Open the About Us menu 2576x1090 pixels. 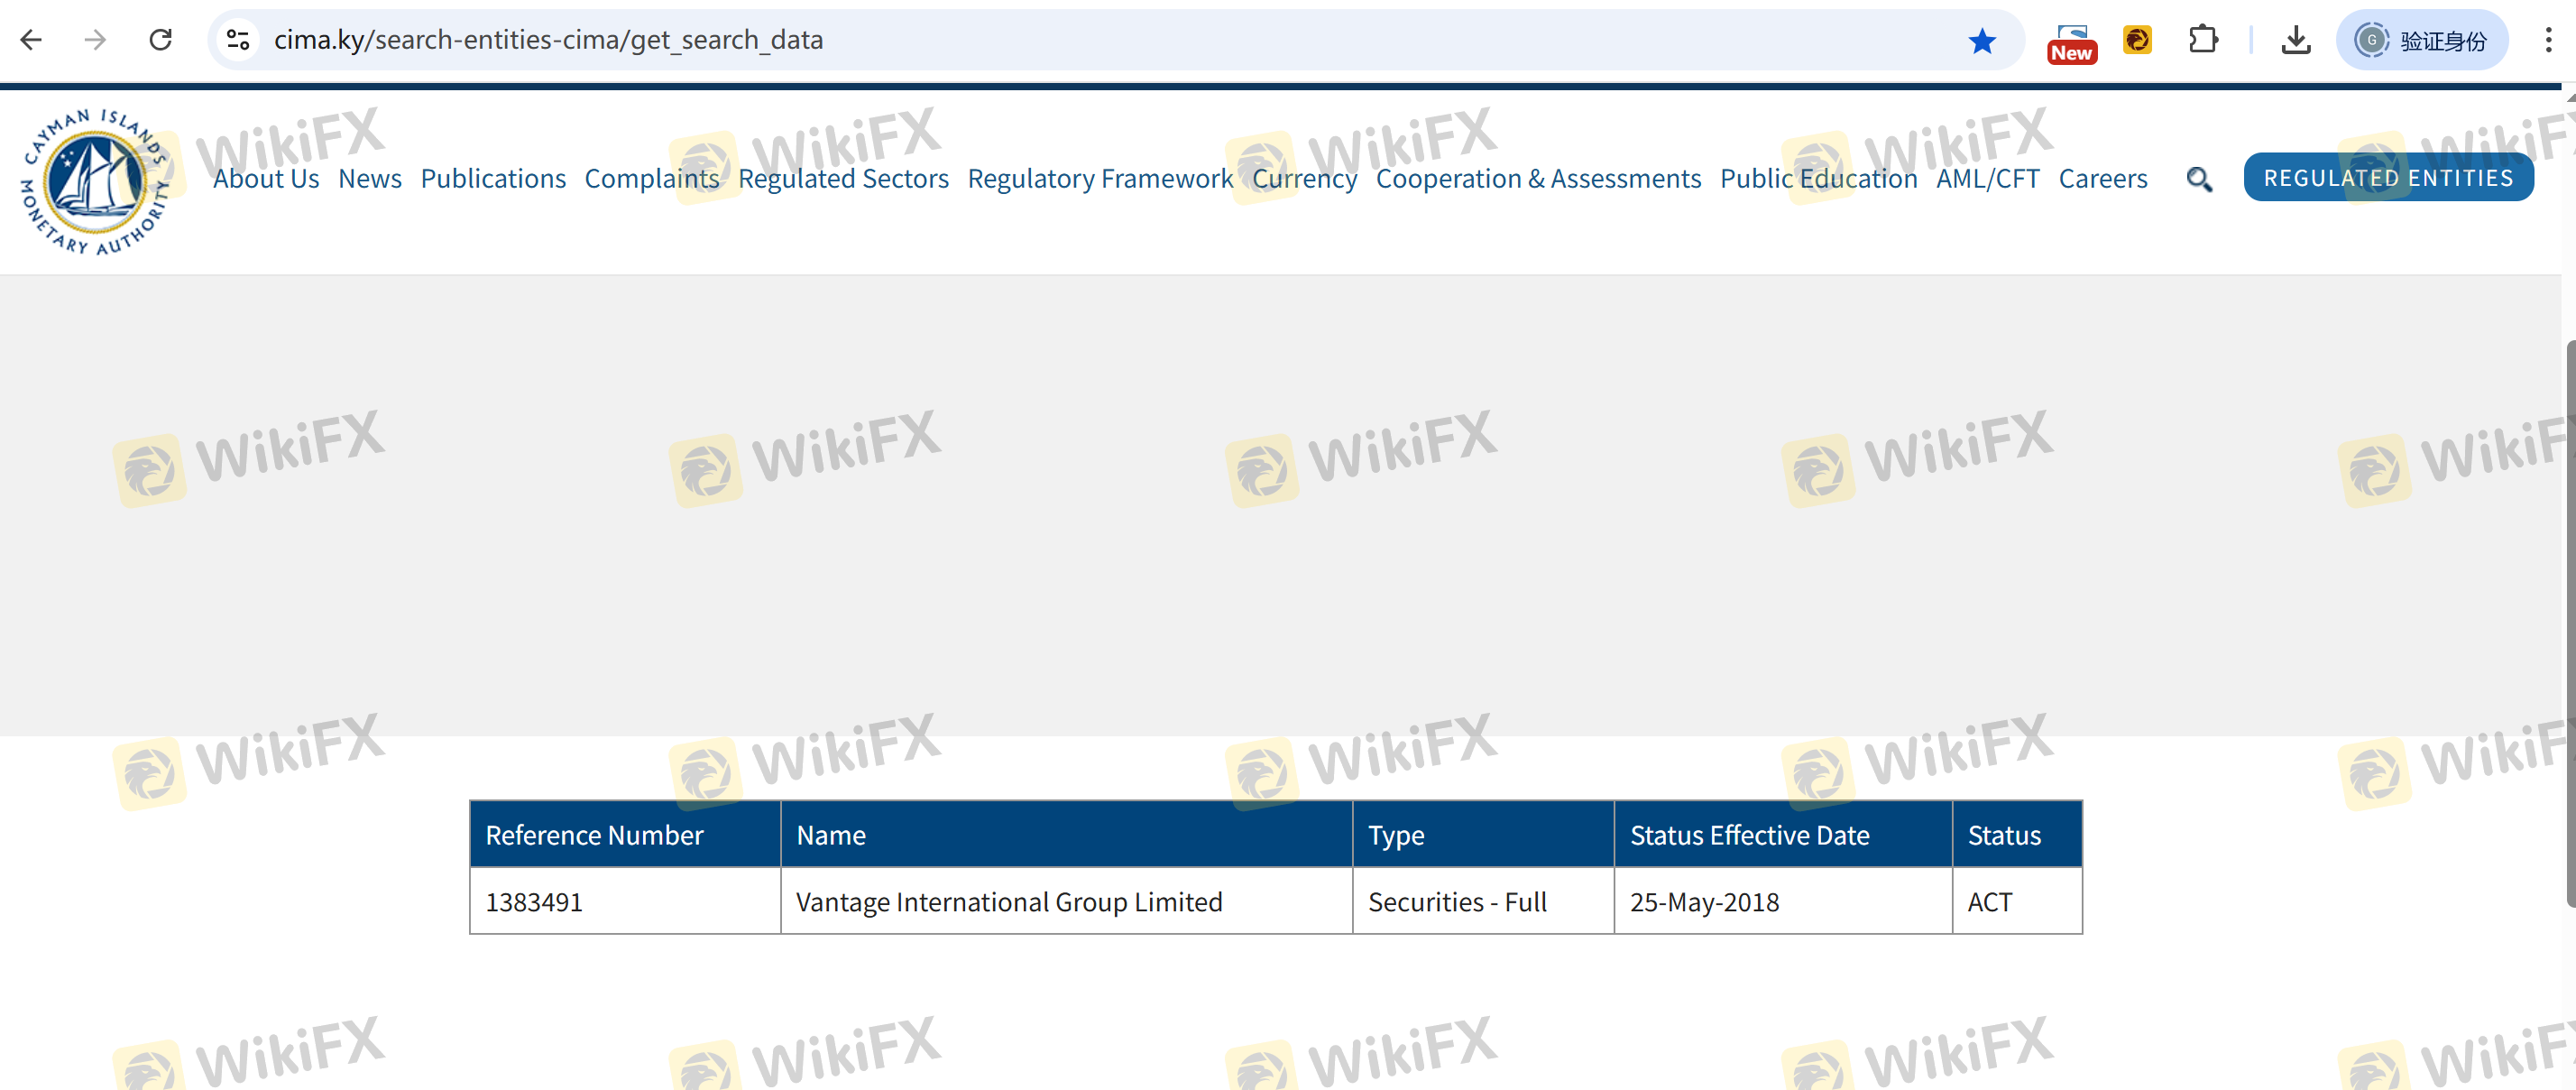[x=265, y=179]
